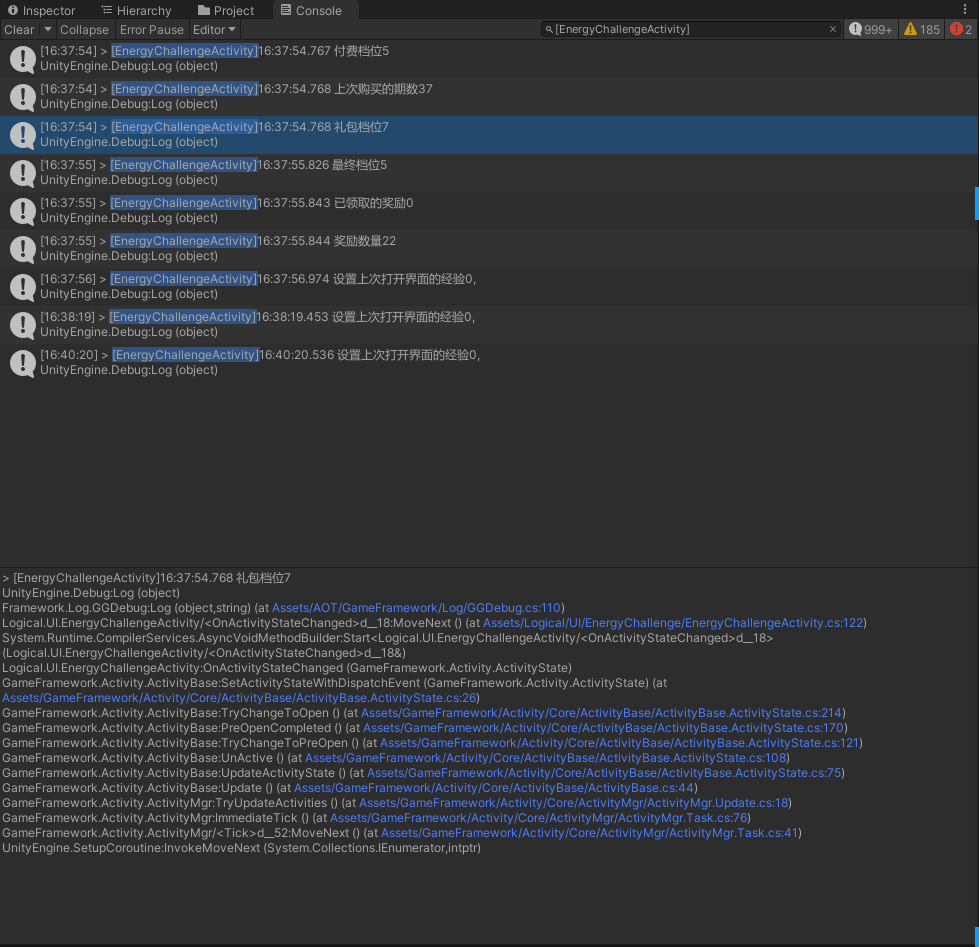Toggle error filter showing 2
The width and height of the screenshot is (979, 947).
[961, 30]
